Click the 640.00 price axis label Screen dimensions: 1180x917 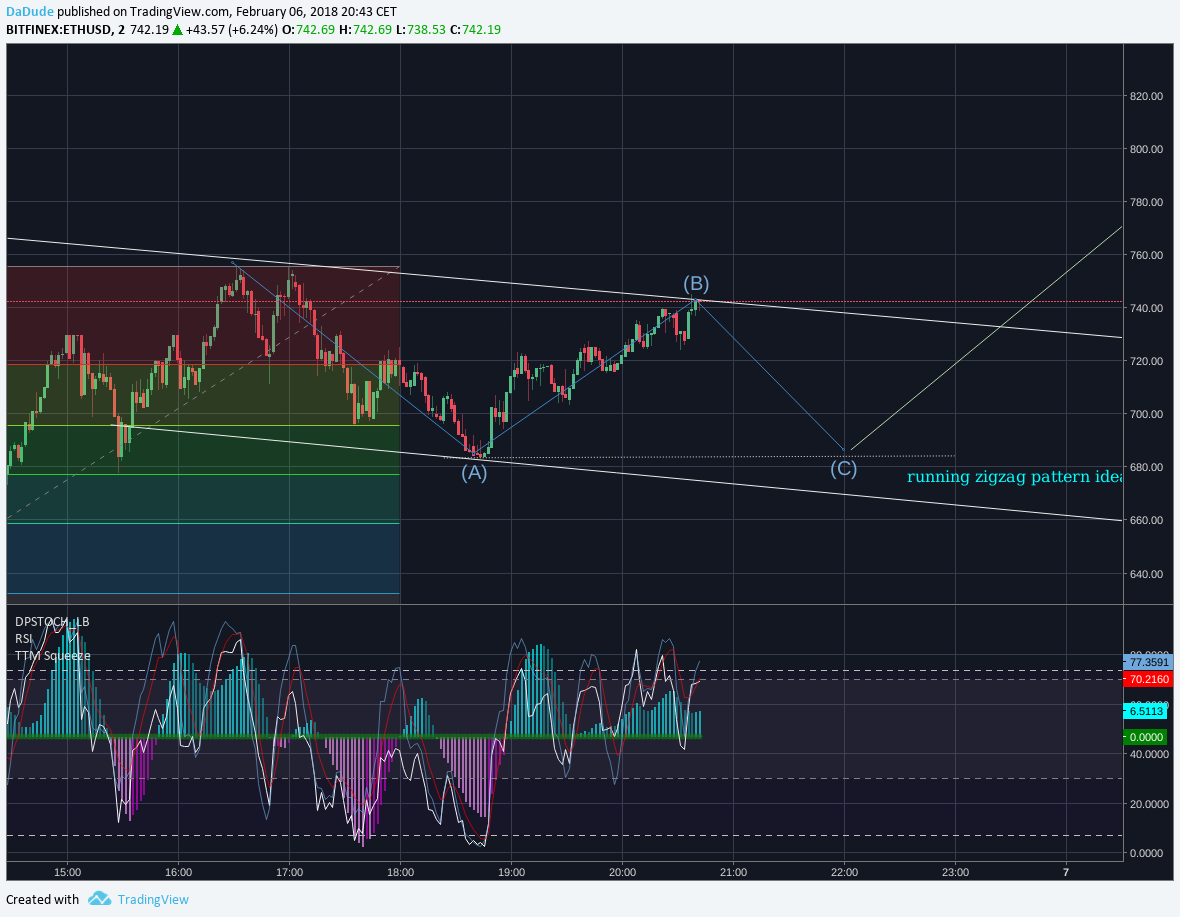[1146, 574]
